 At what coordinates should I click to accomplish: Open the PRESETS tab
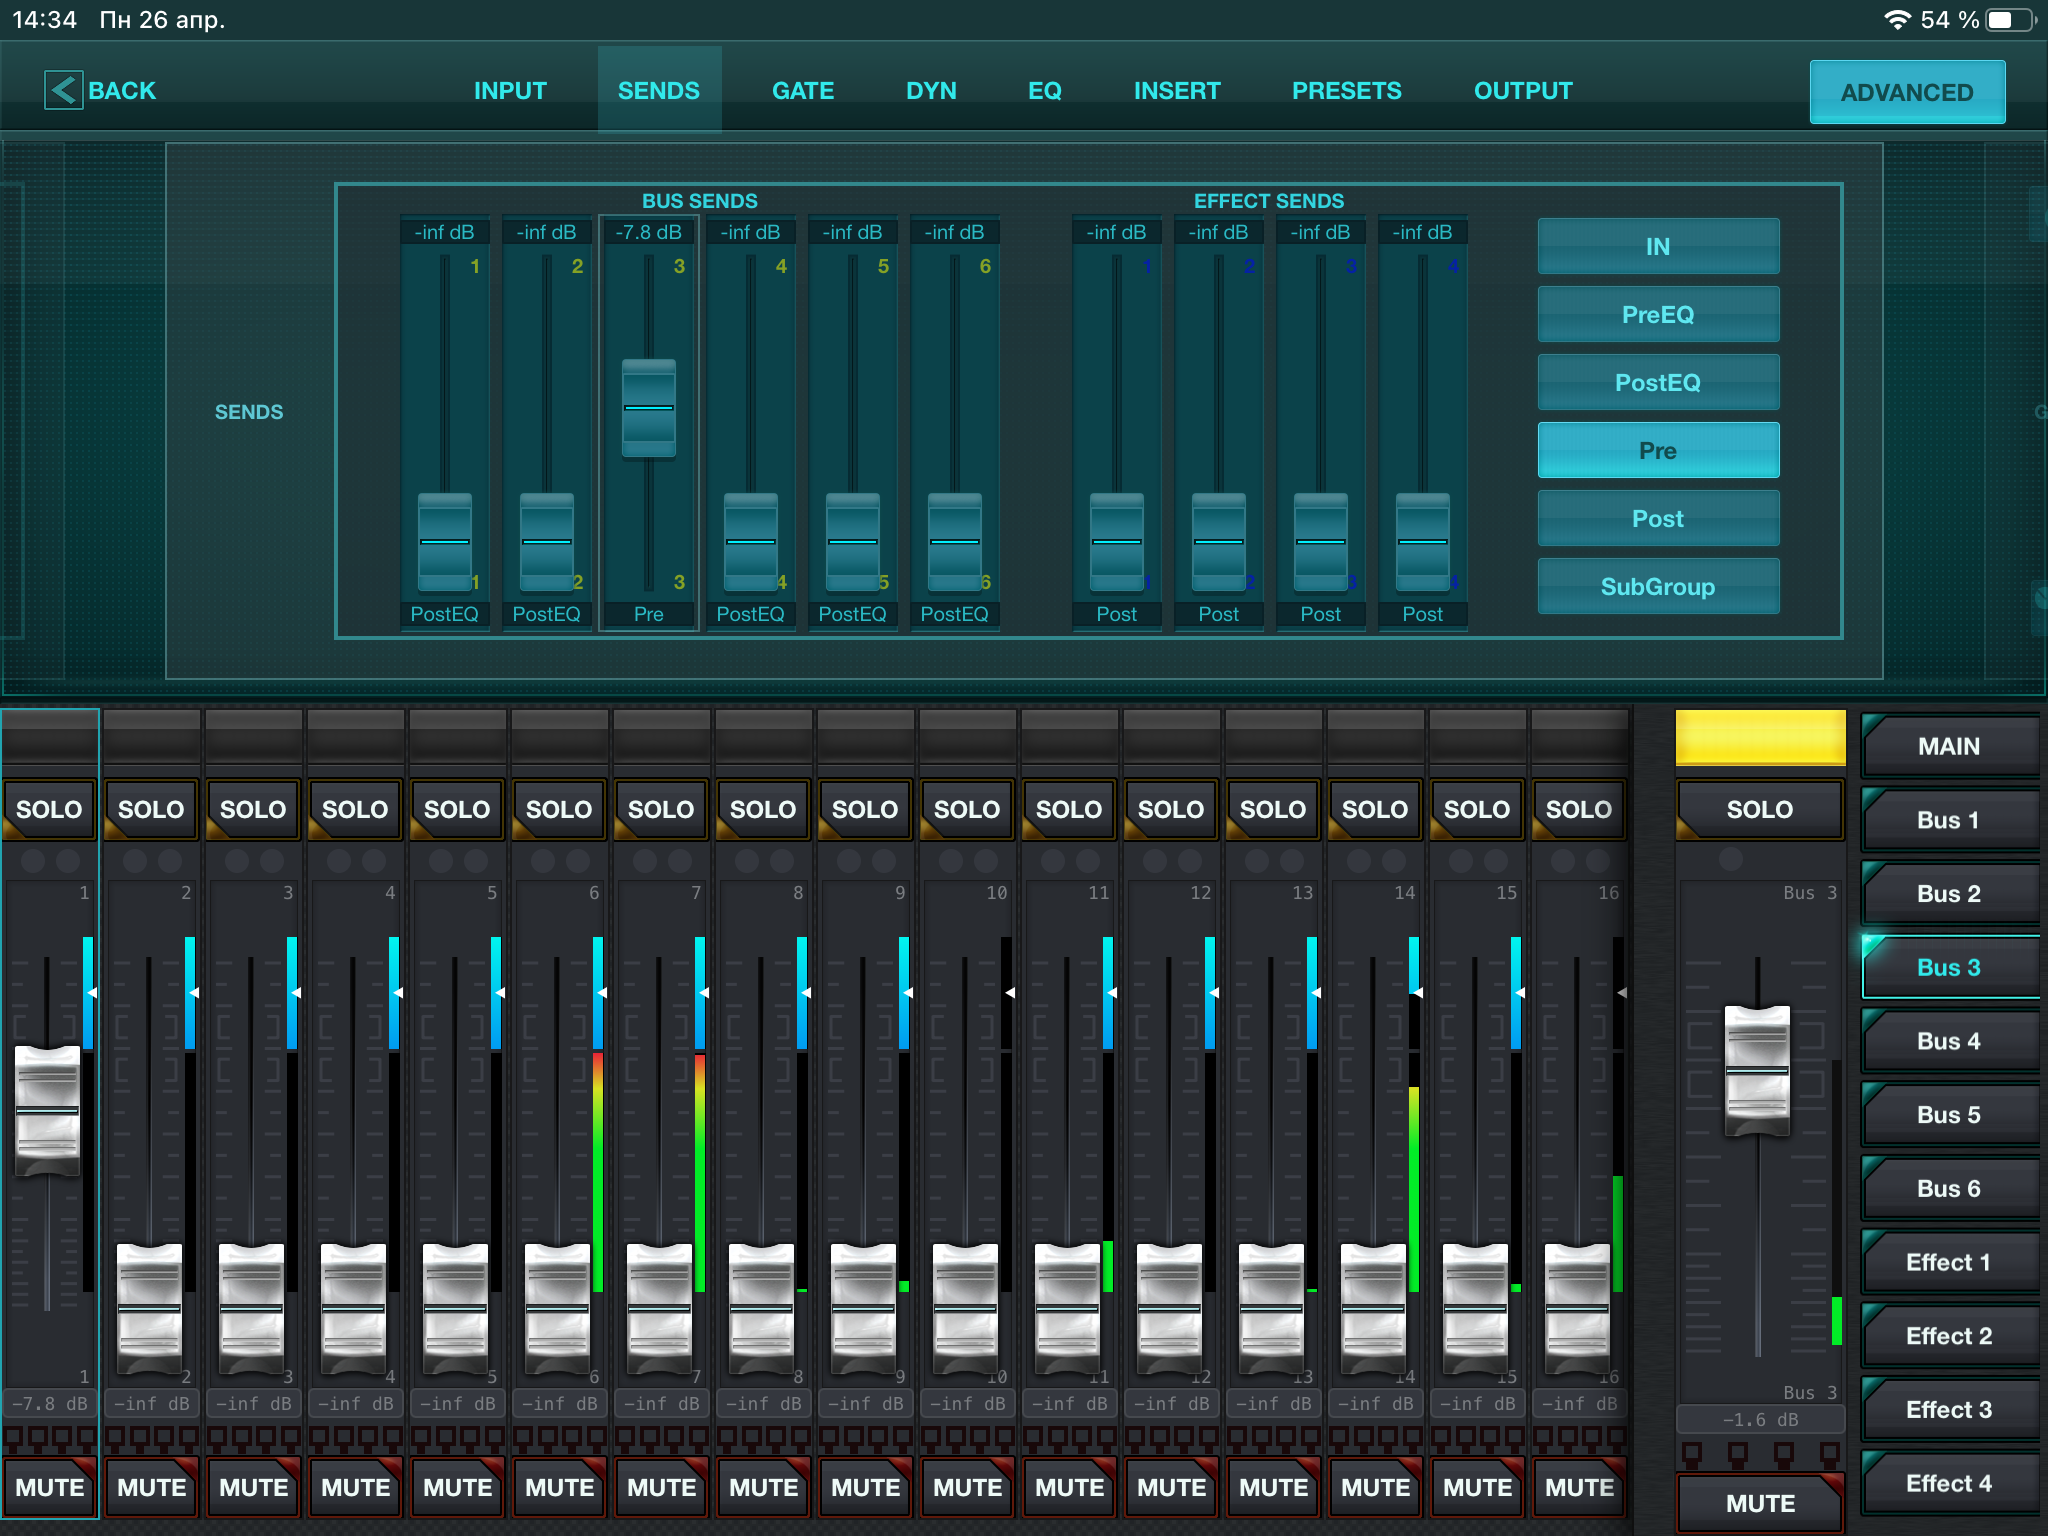click(1346, 91)
